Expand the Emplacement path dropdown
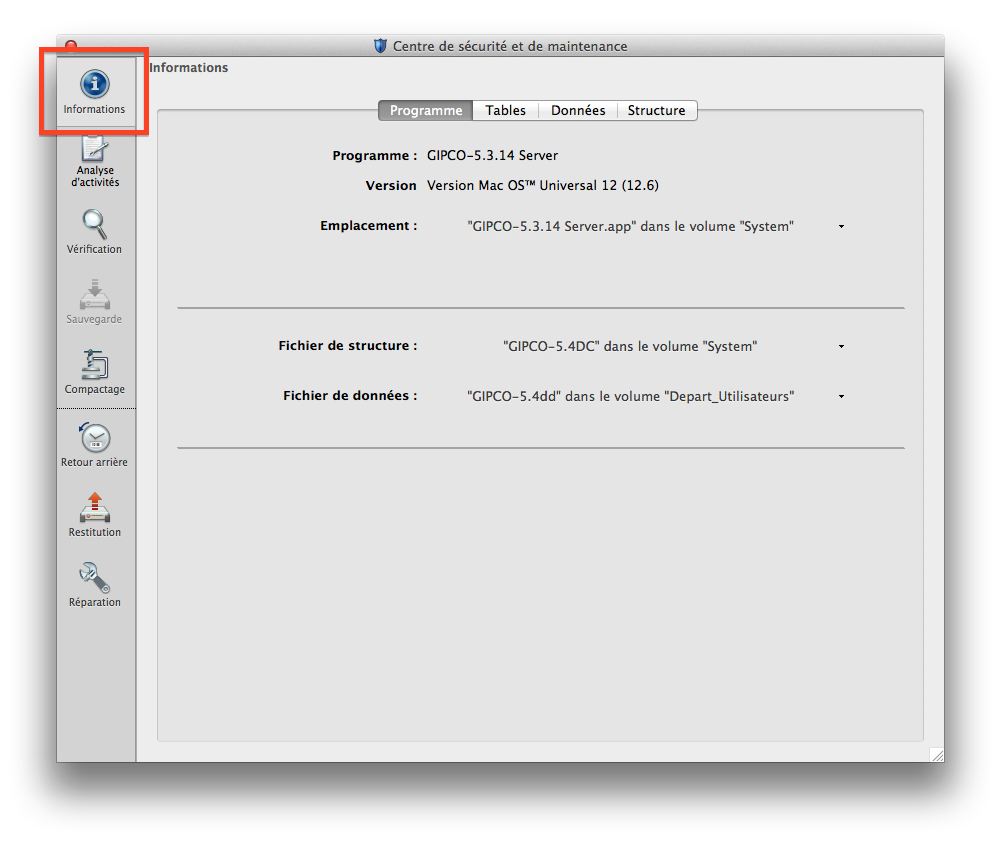1001x841 pixels. pyautogui.click(x=841, y=227)
